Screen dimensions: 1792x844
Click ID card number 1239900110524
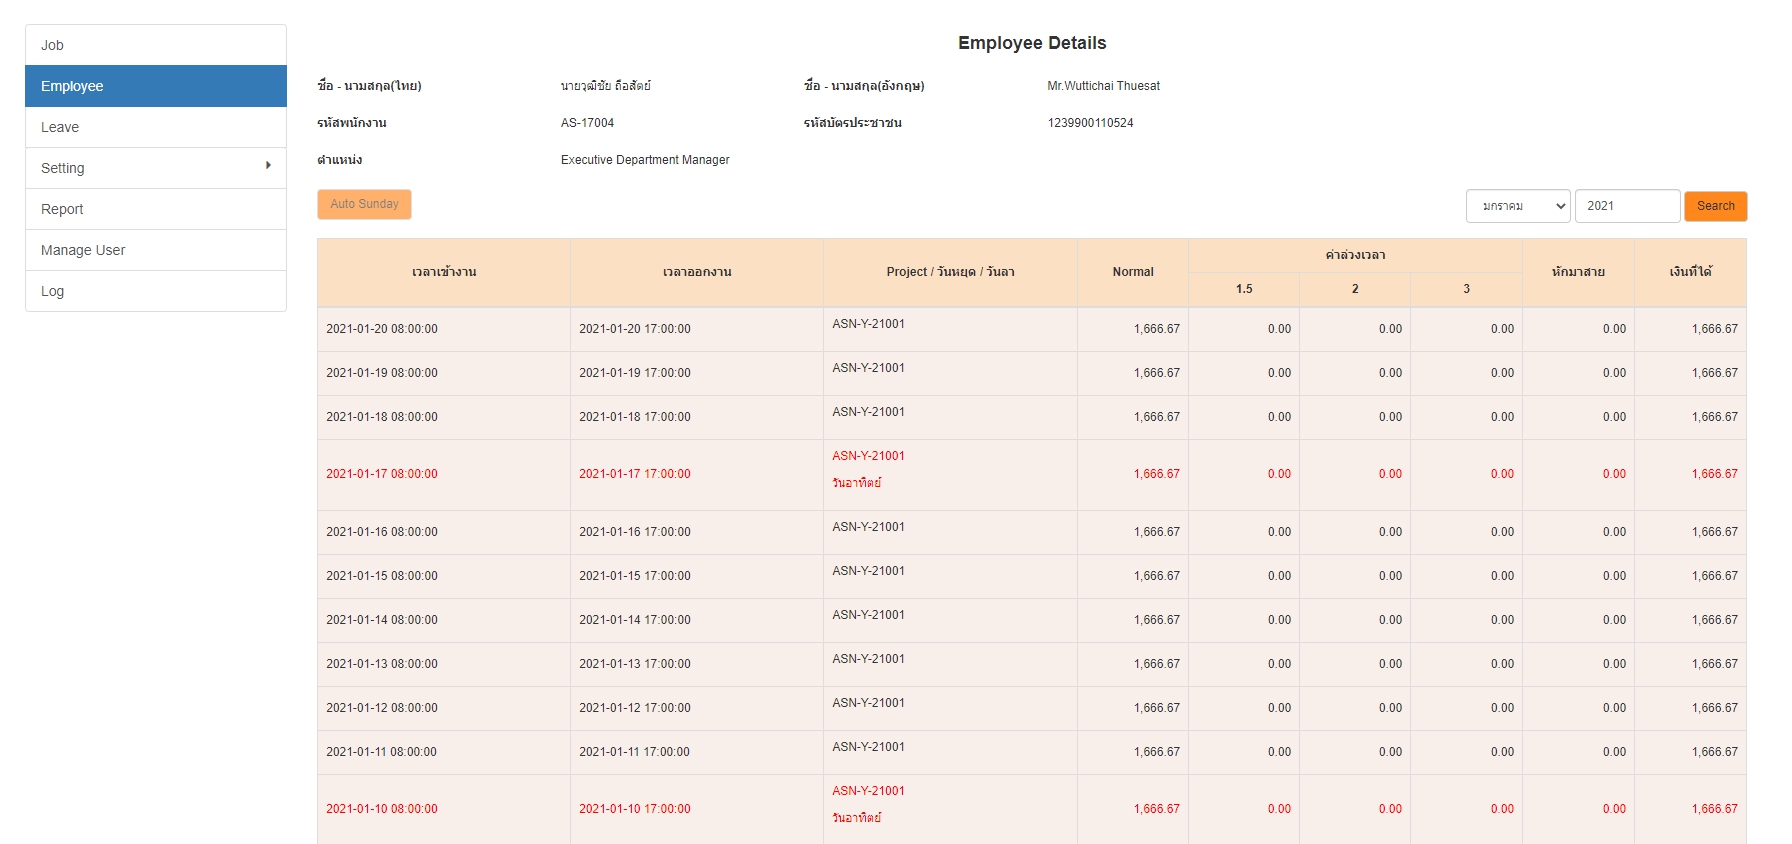tap(1091, 123)
